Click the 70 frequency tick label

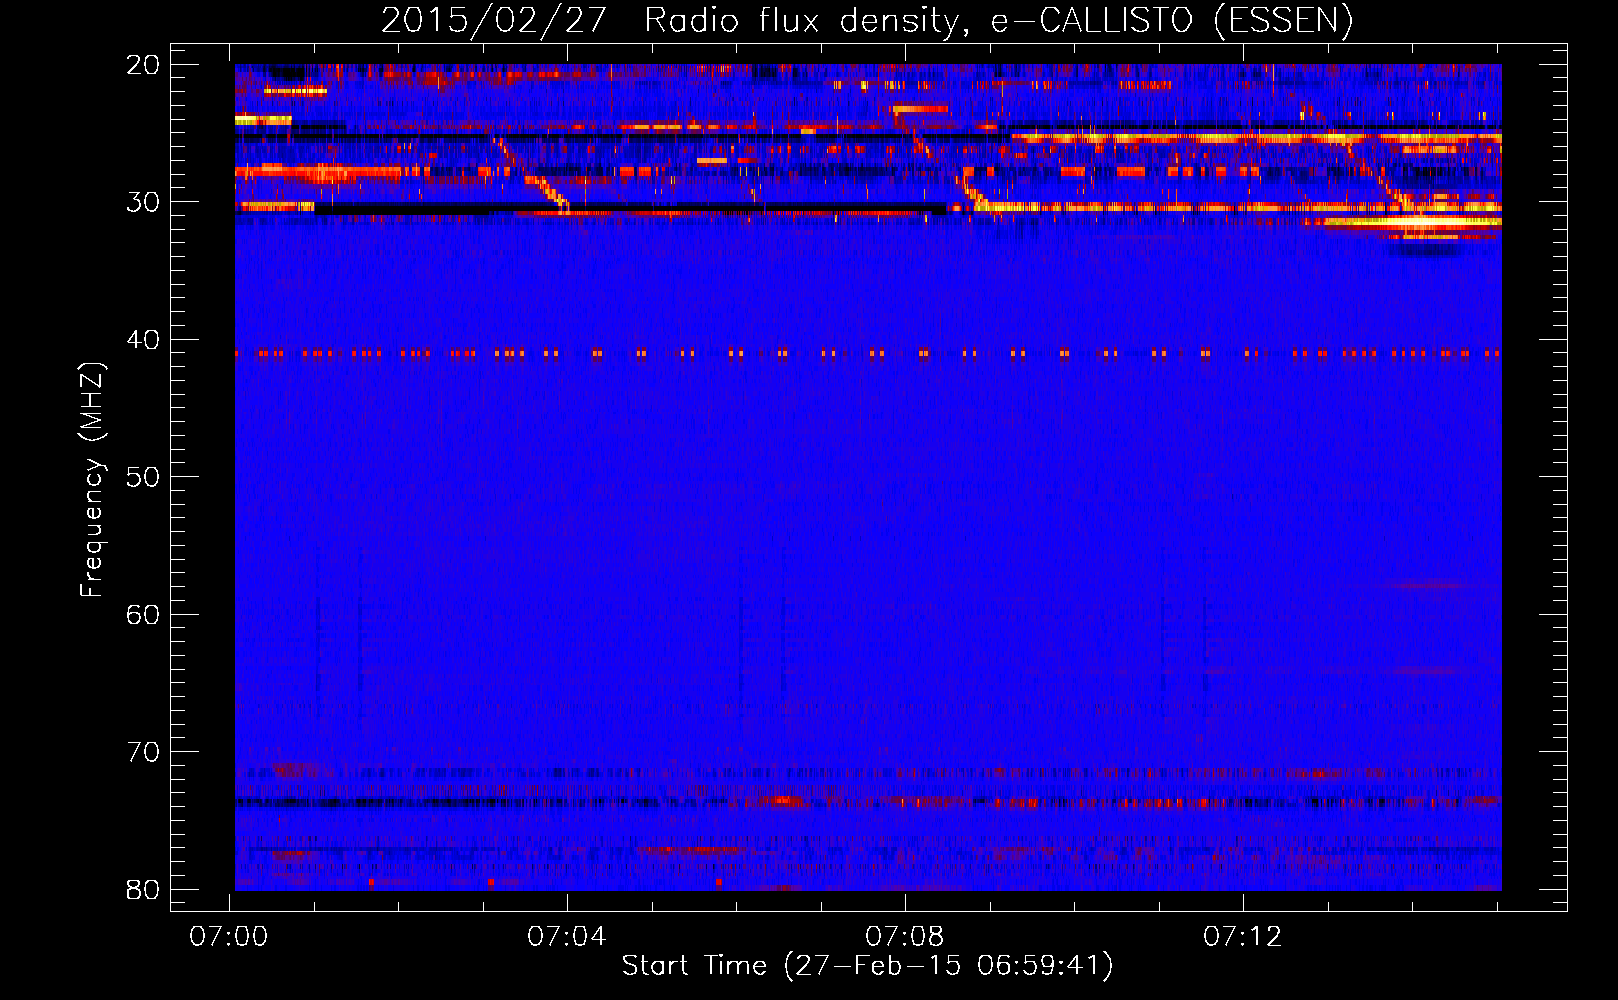click(143, 752)
